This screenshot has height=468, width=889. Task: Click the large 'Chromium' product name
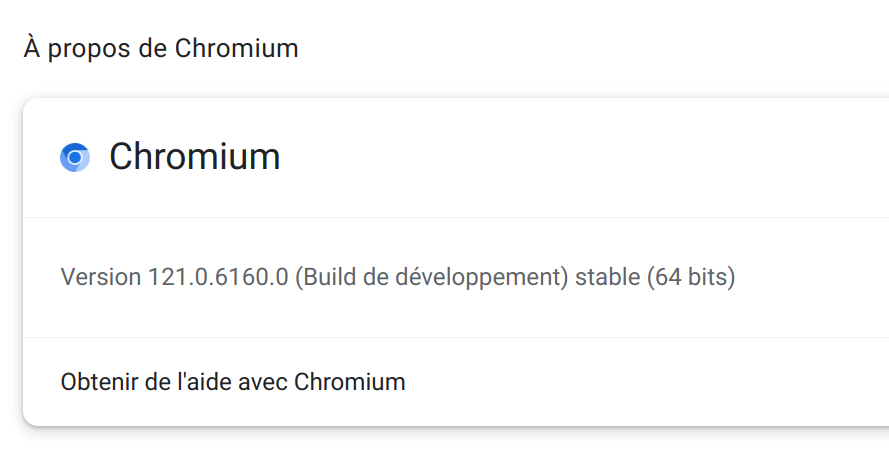click(x=195, y=157)
